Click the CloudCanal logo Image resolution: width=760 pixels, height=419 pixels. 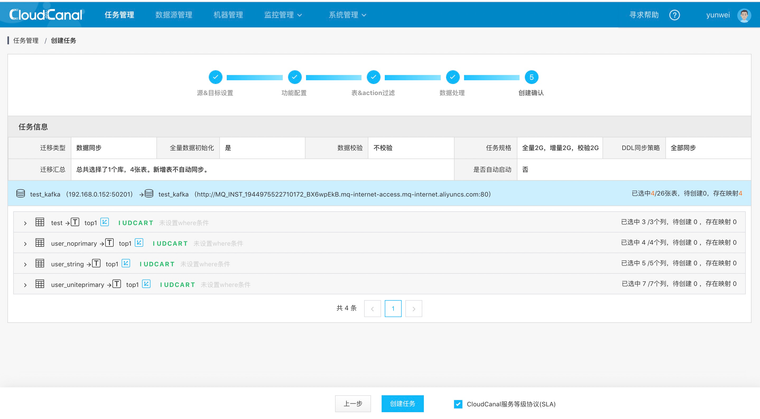pos(46,15)
